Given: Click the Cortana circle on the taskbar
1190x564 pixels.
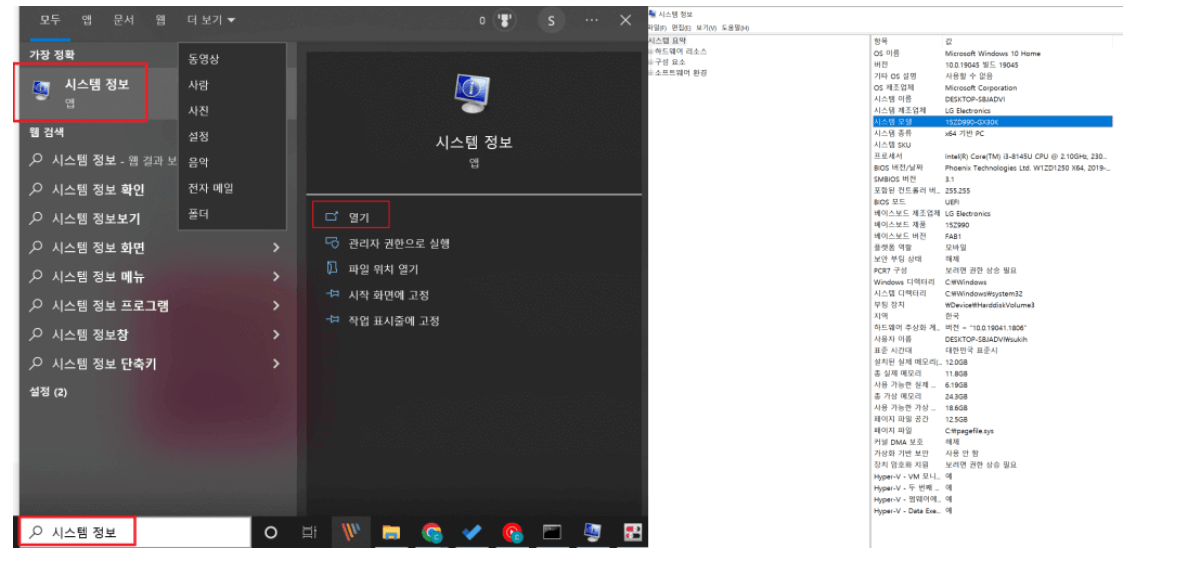Looking at the screenshot, I should click(270, 533).
